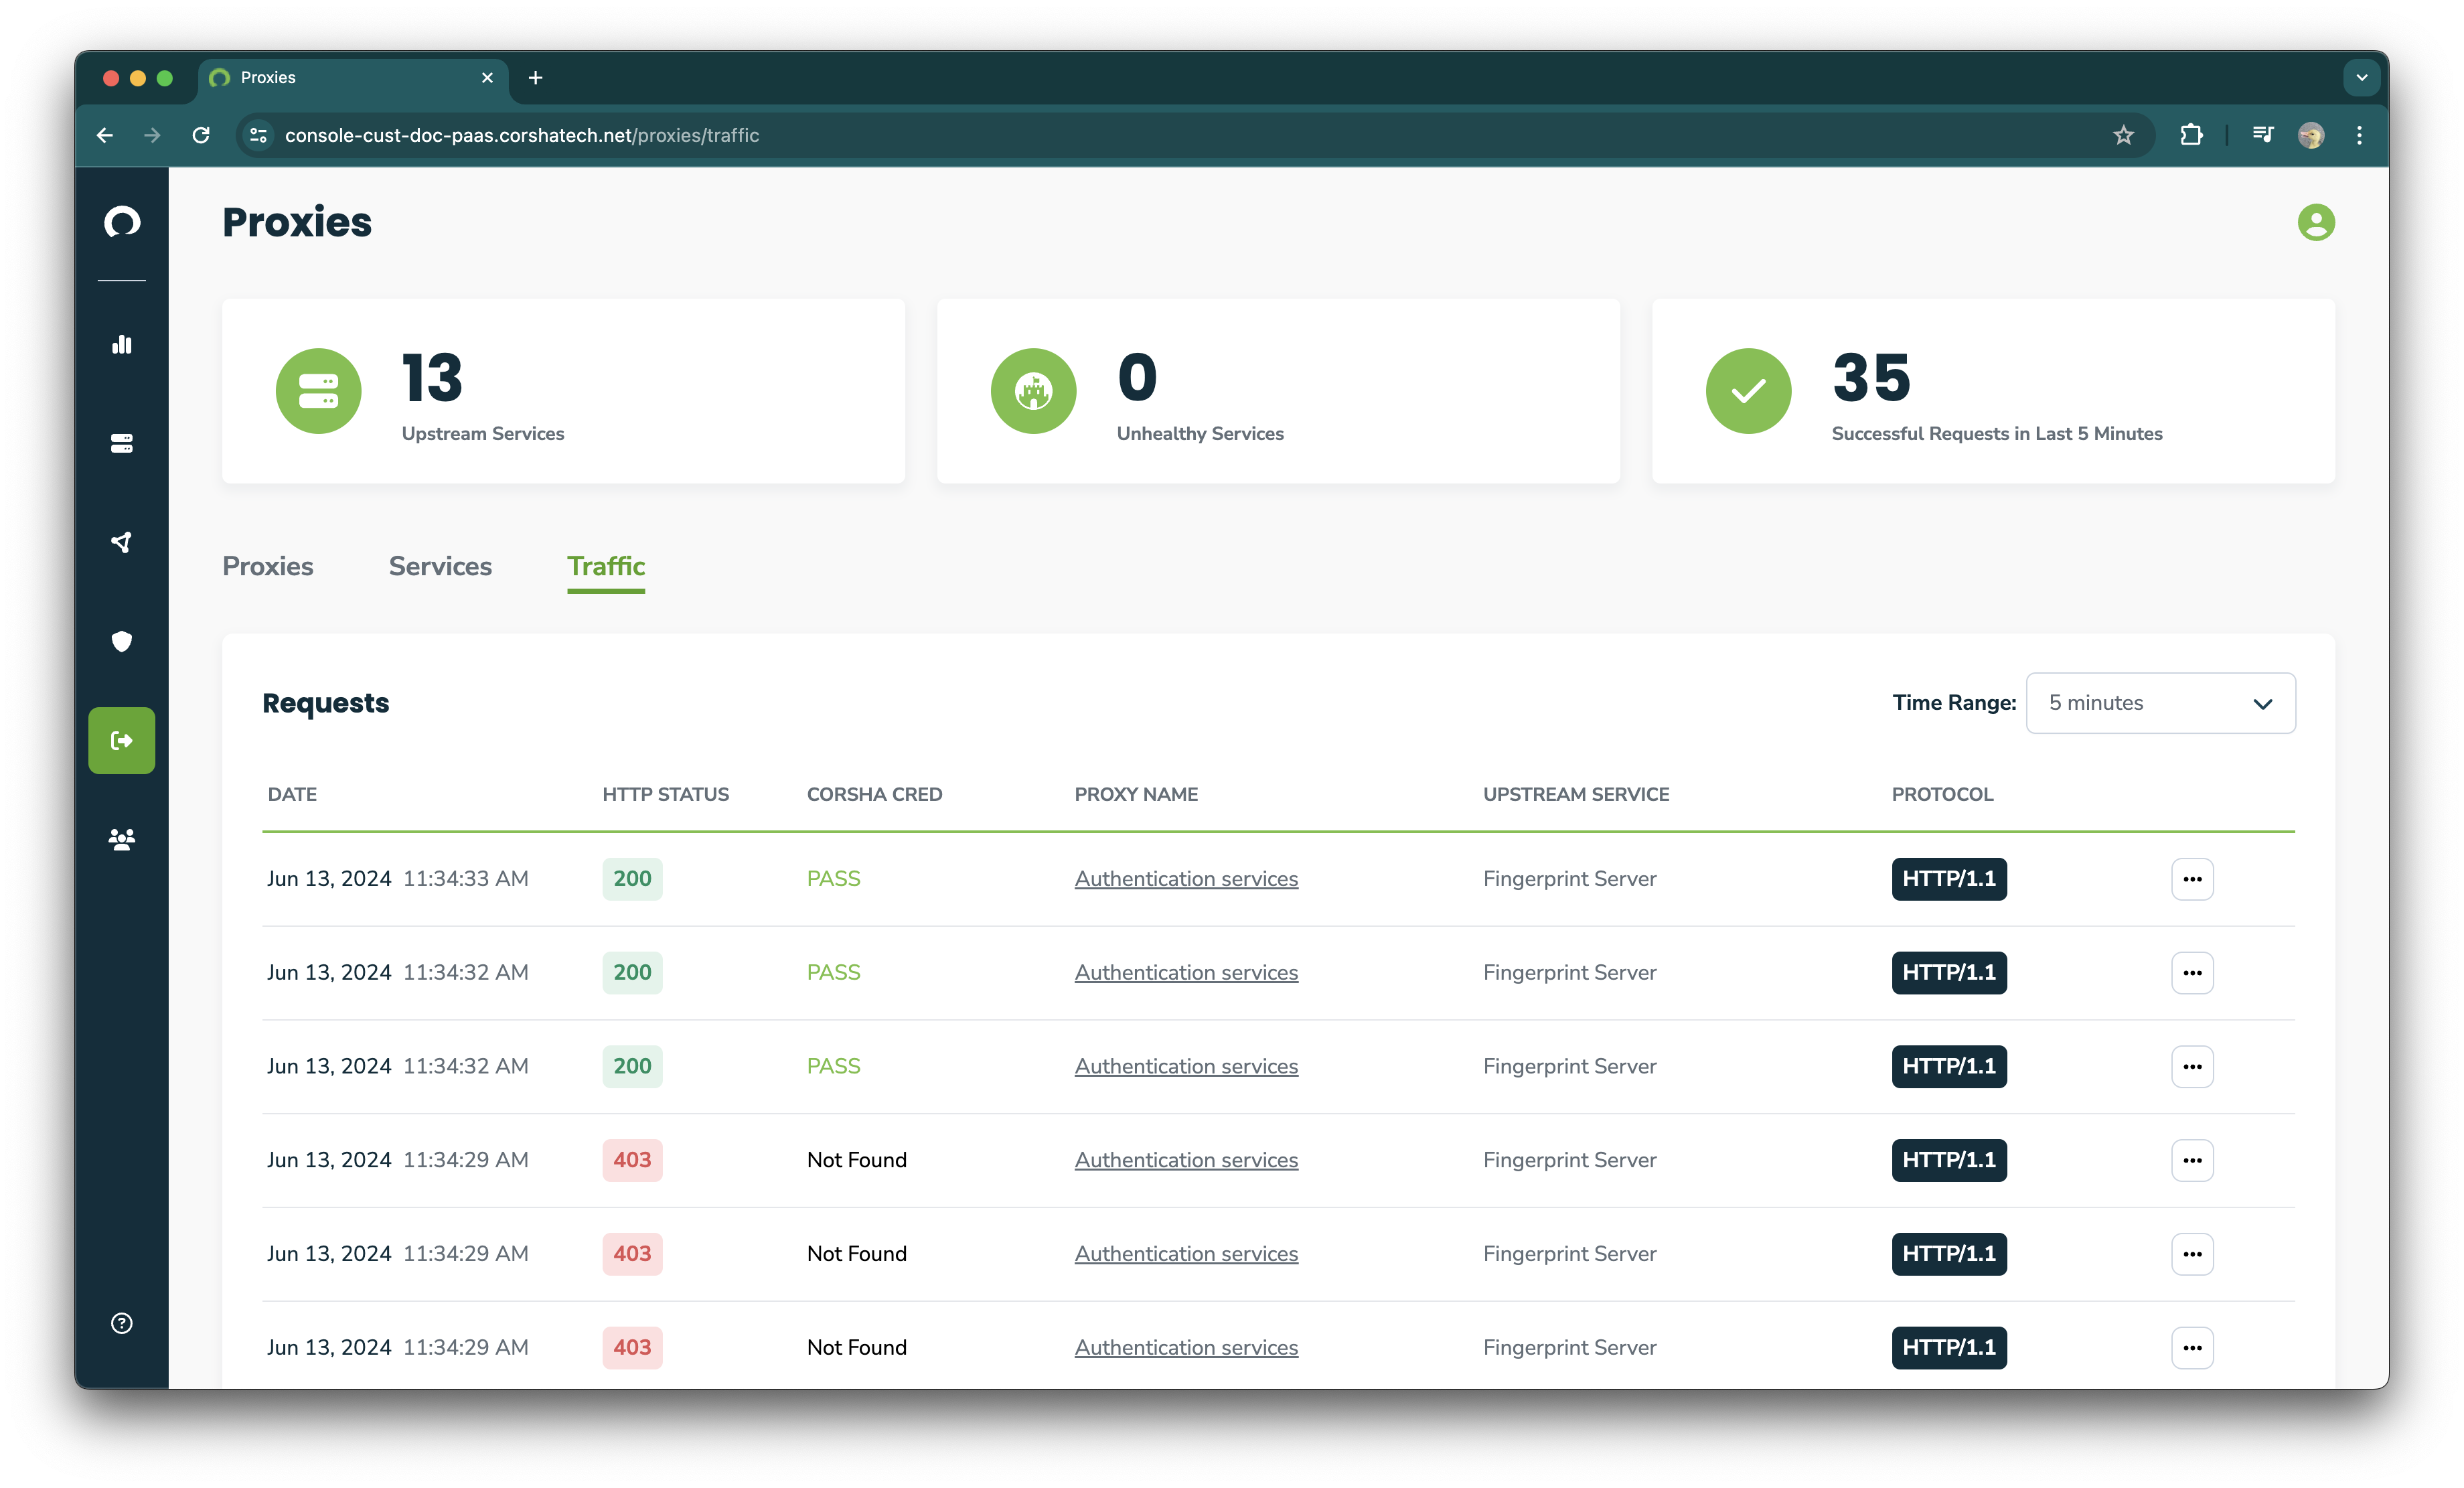This screenshot has width=2464, height=1488.
Task: Click the 200 status badge at 11:34:33 AM
Action: 632,879
